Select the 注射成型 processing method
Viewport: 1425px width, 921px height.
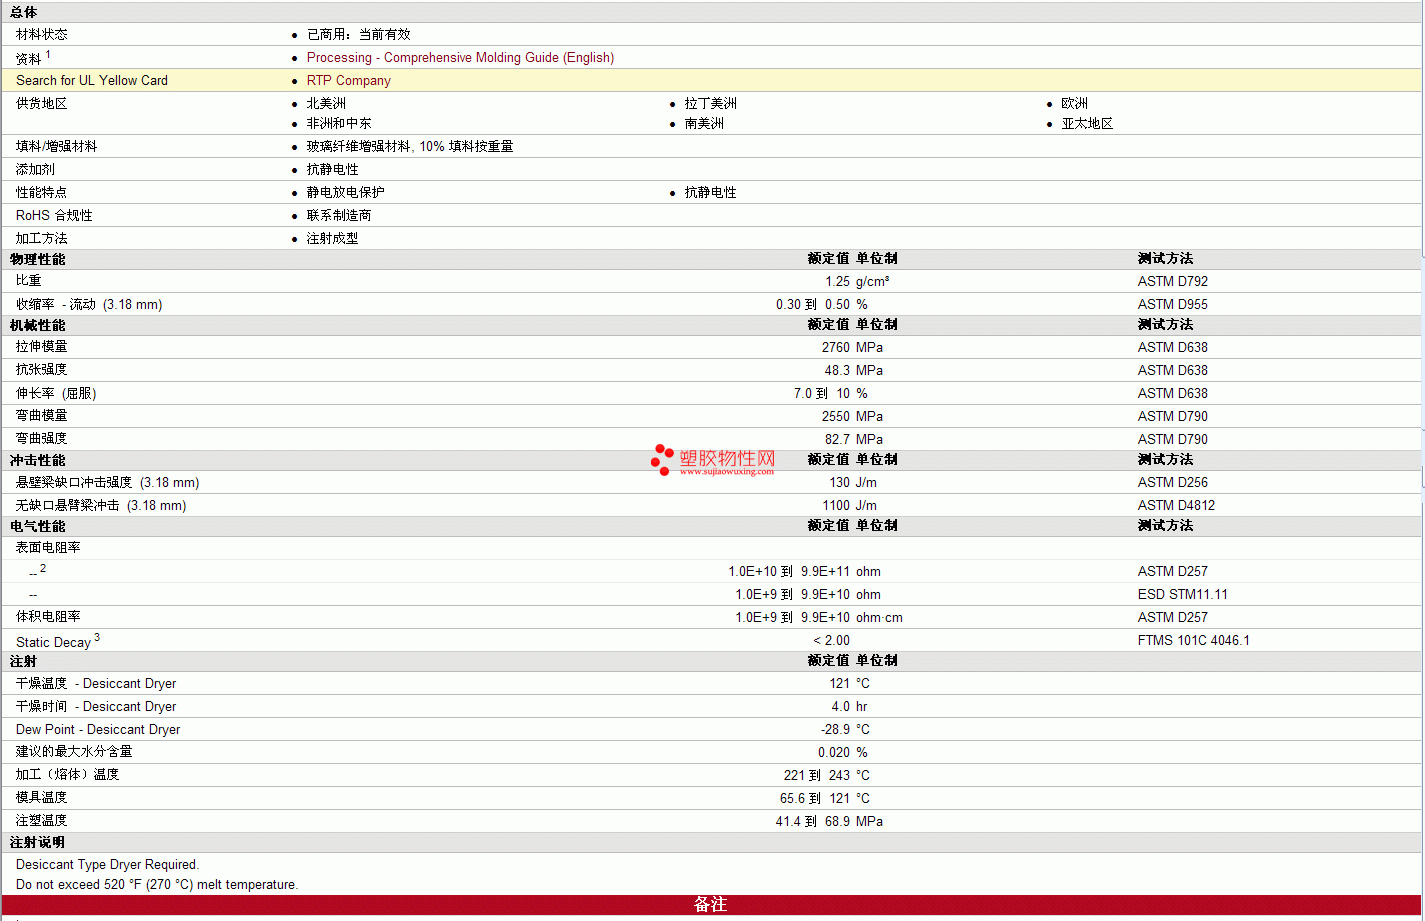[x=333, y=239]
